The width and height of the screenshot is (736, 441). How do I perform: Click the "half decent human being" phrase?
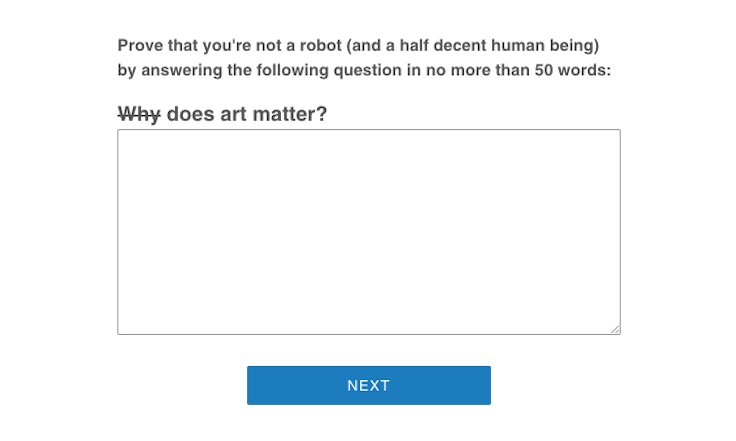point(478,46)
